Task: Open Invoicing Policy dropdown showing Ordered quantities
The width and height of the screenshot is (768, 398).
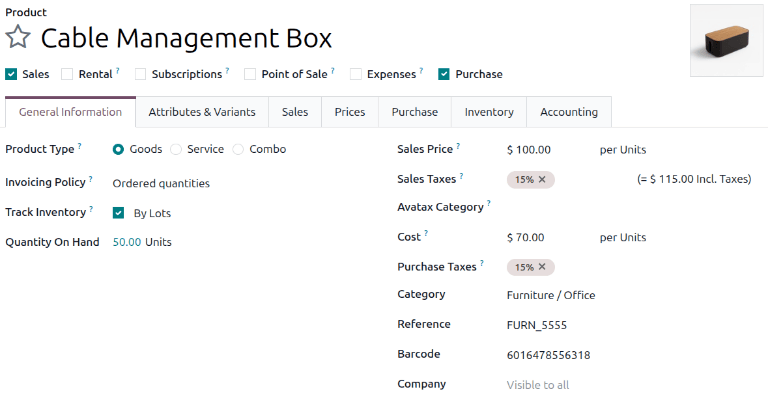Action: pyautogui.click(x=161, y=183)
